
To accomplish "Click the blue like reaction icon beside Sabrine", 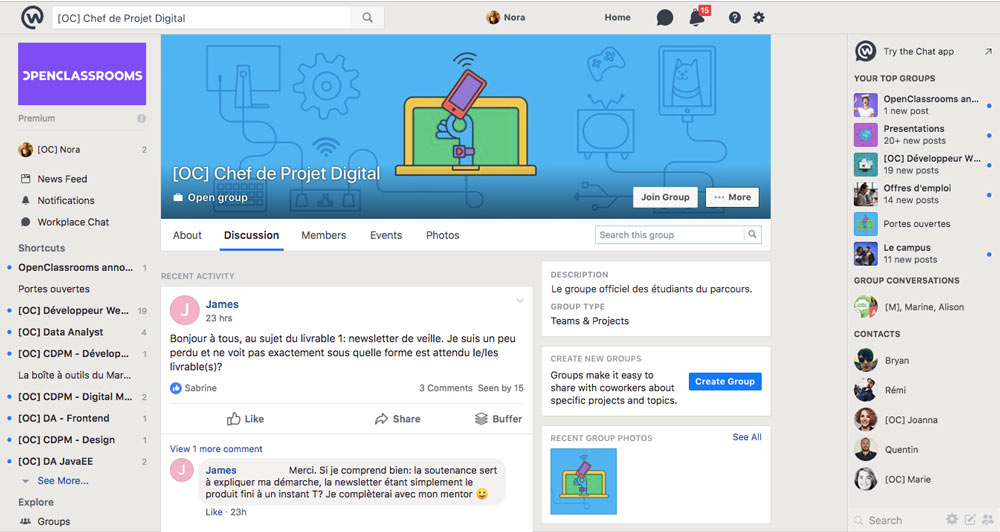I will pos(176,388).
